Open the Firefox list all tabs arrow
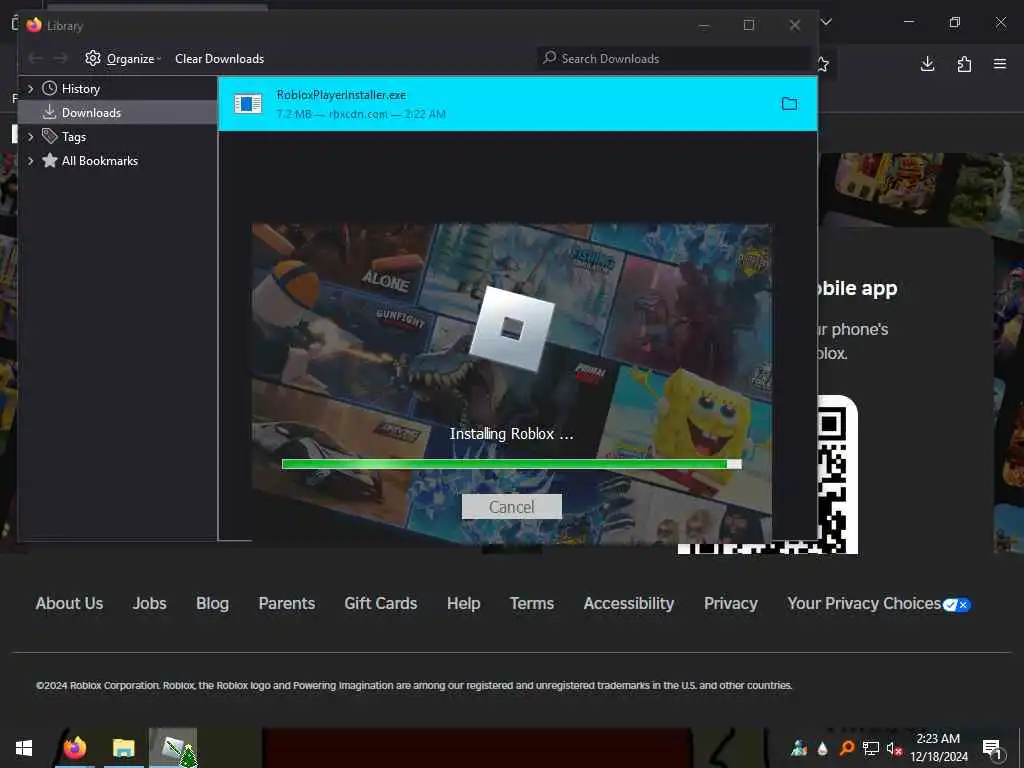The height and width of the screenshot is (768, 1024). [x=826, y=23]
